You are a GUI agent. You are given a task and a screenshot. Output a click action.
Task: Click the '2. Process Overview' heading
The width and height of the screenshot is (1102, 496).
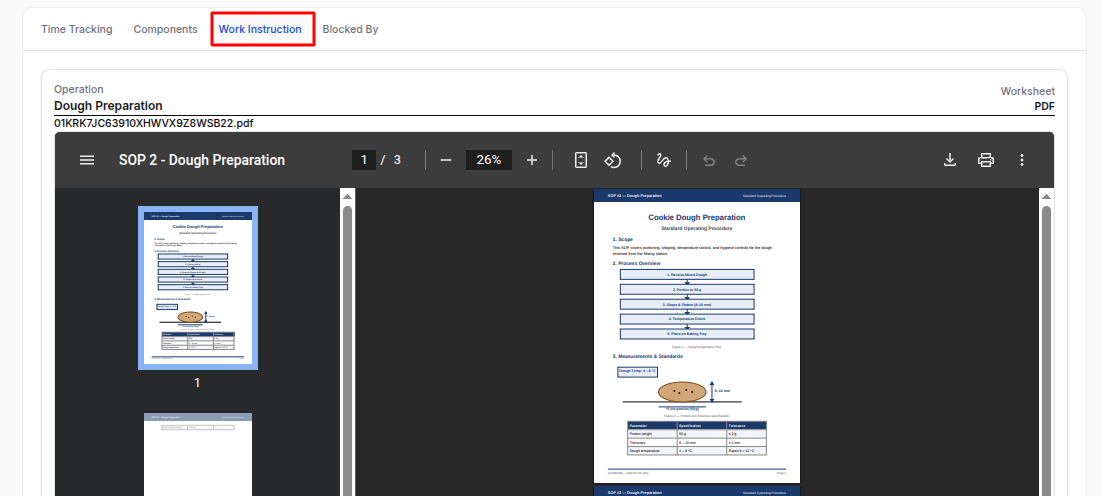[637, 263]
